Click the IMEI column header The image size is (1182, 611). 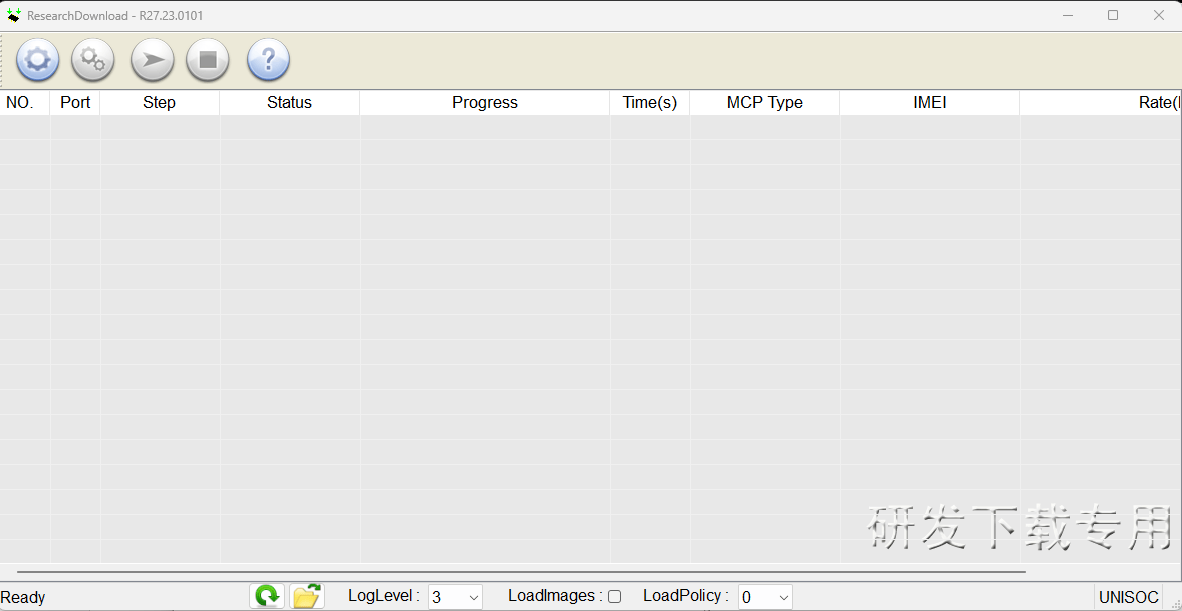click(929, 102)
